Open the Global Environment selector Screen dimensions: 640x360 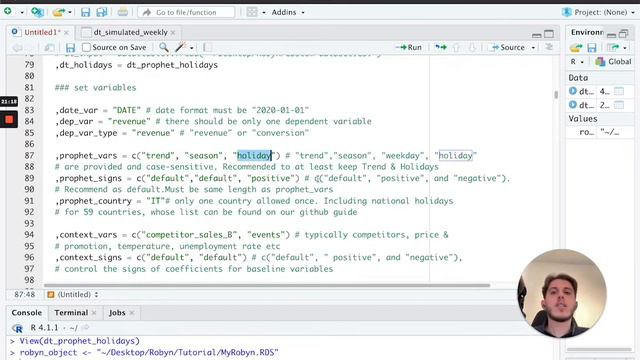pyautogui.click(x=613, y=62)
